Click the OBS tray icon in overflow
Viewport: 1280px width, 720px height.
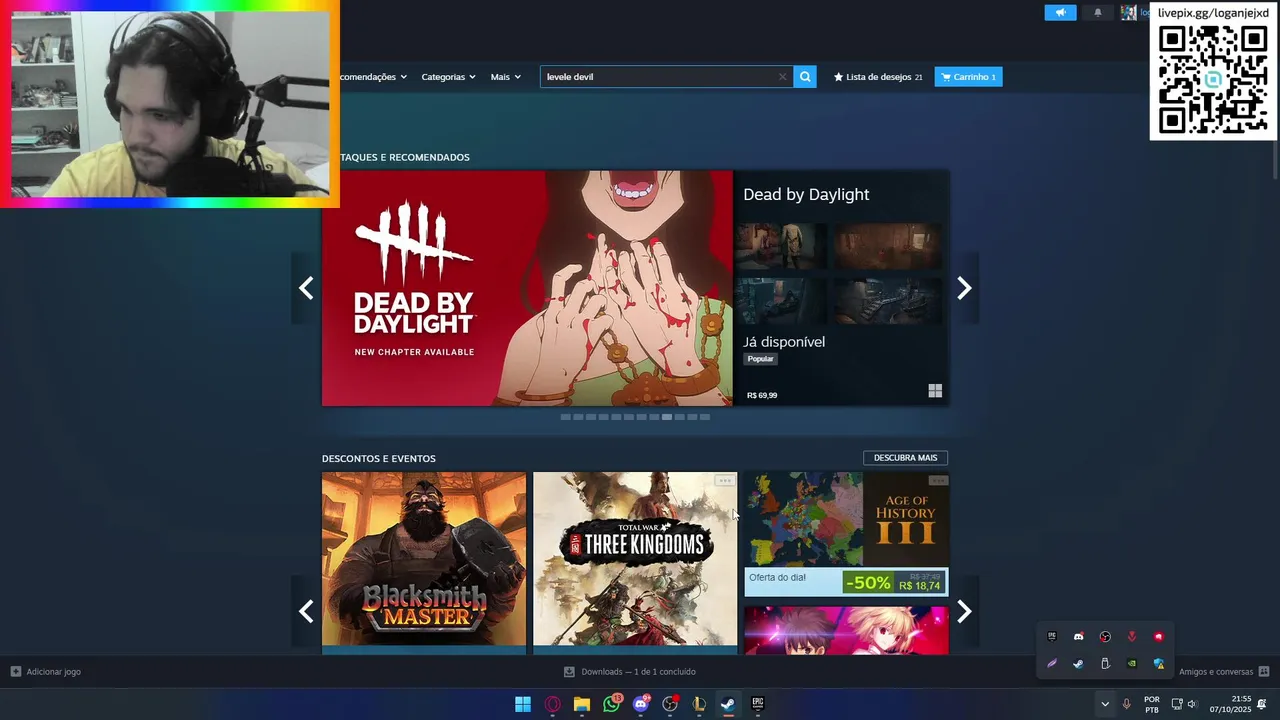[x=1105, y=636]
